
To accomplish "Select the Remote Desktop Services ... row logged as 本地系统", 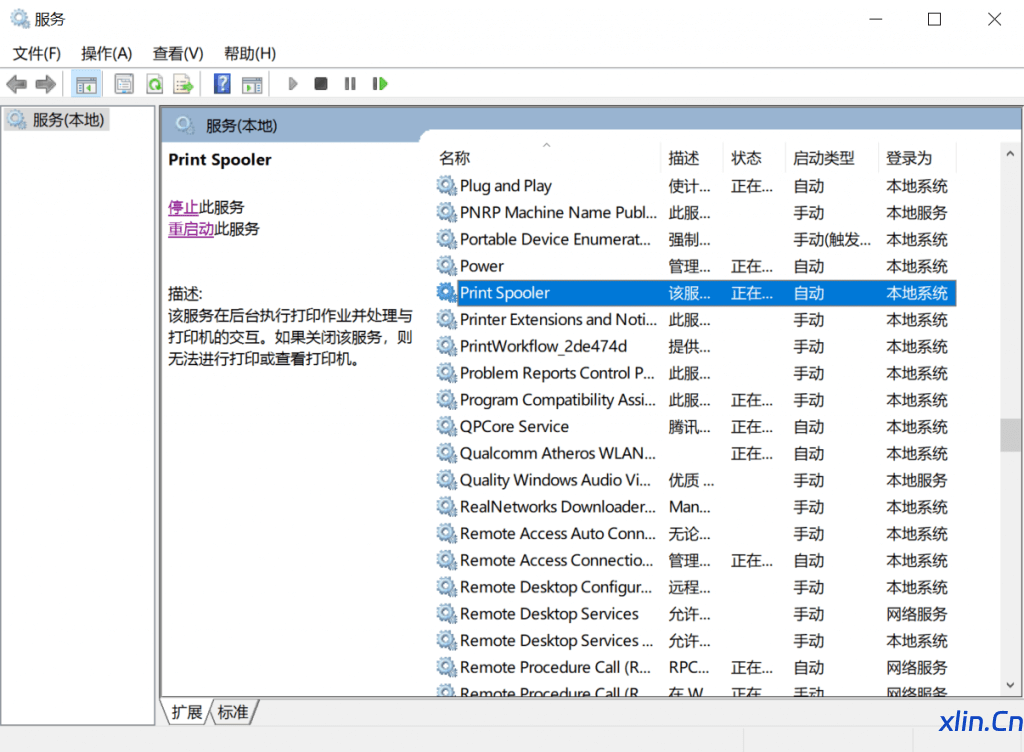I will 695,641.
